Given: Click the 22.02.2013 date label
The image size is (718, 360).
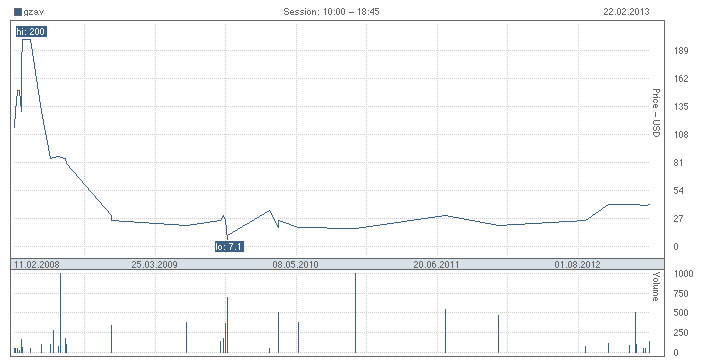Looking at the screenshot, I should pos(626,12).
